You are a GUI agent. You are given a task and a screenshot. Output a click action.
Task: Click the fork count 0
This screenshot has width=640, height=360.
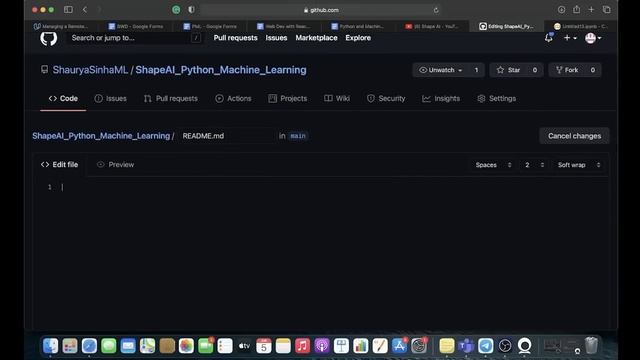(x=593, y=70)
